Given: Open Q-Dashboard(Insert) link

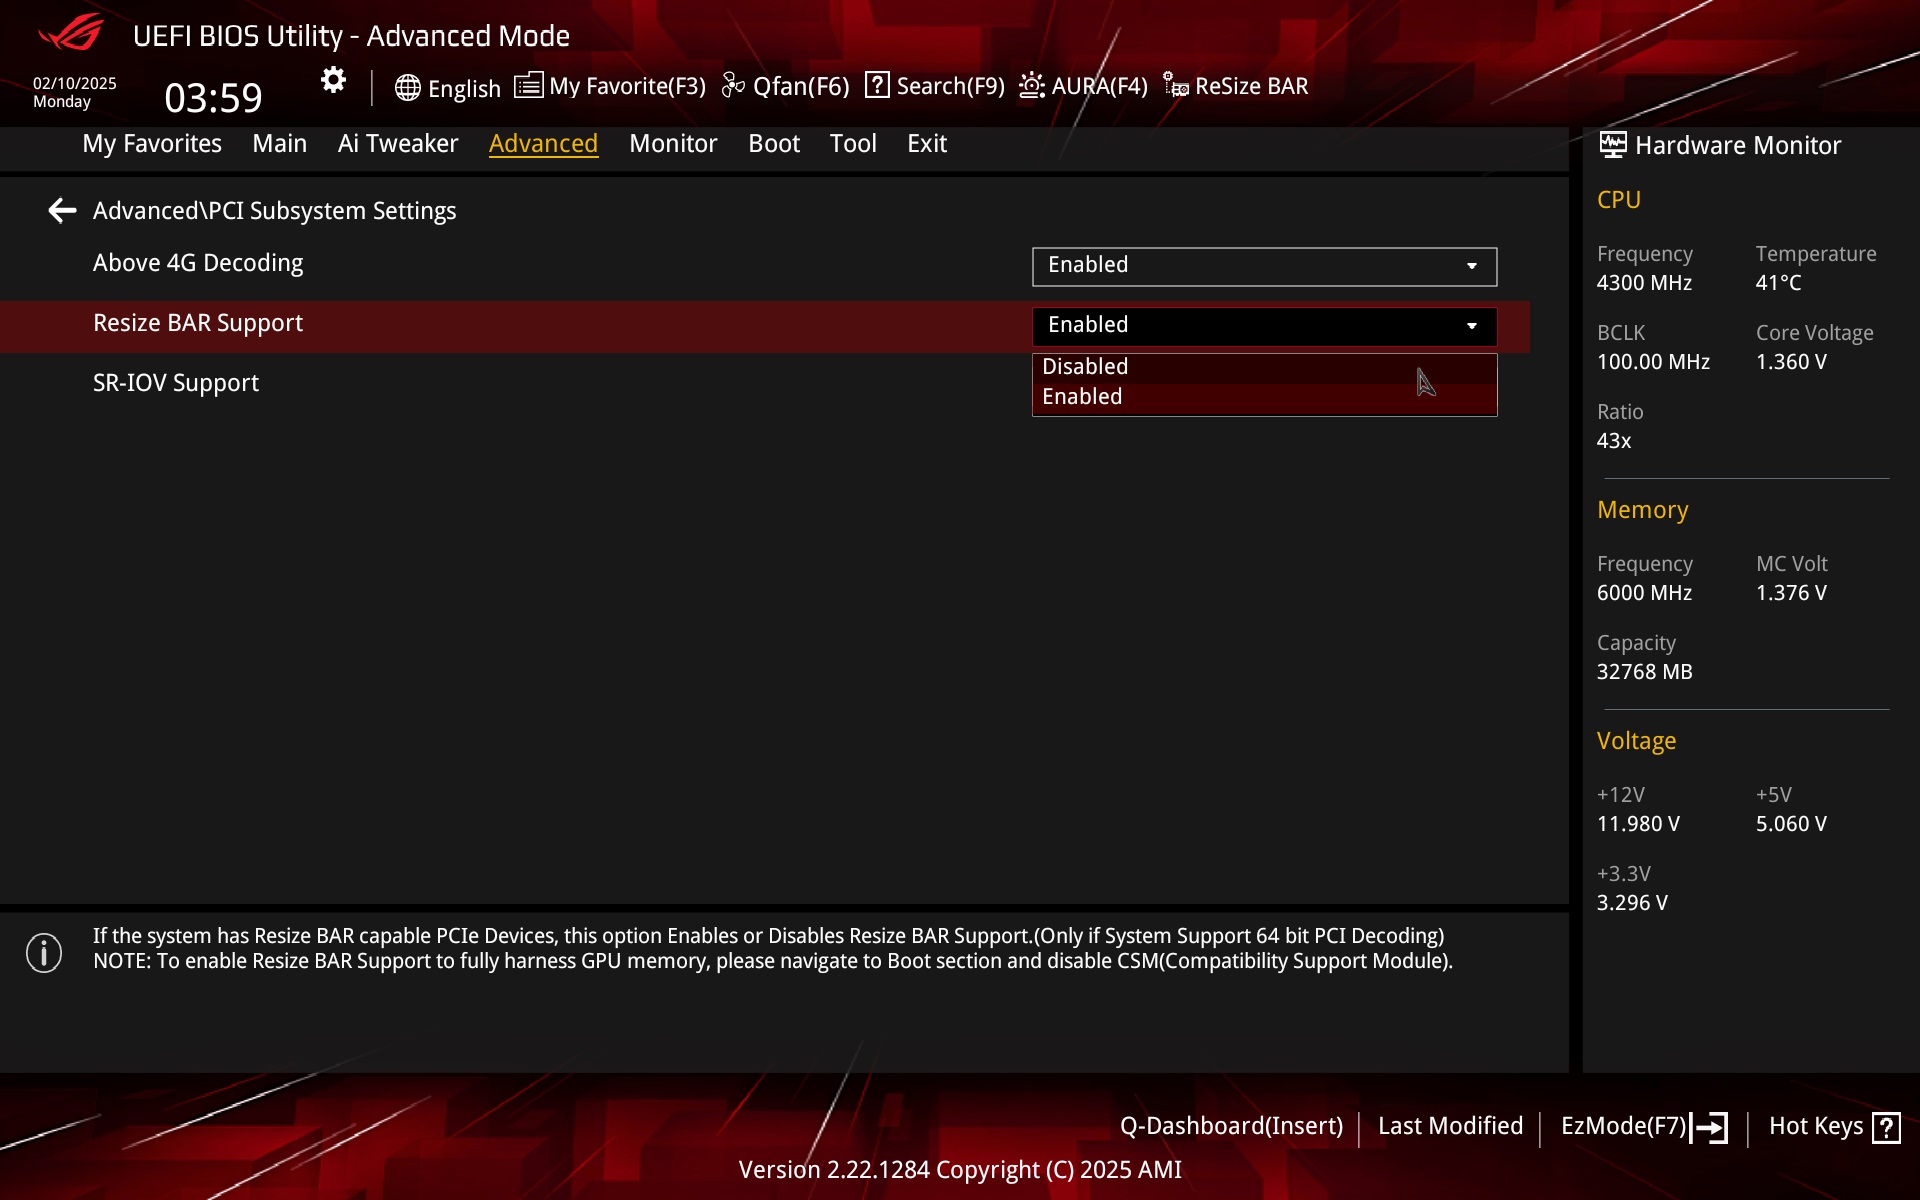Looking at the screenshot, I should (x=1230, y=1126).
